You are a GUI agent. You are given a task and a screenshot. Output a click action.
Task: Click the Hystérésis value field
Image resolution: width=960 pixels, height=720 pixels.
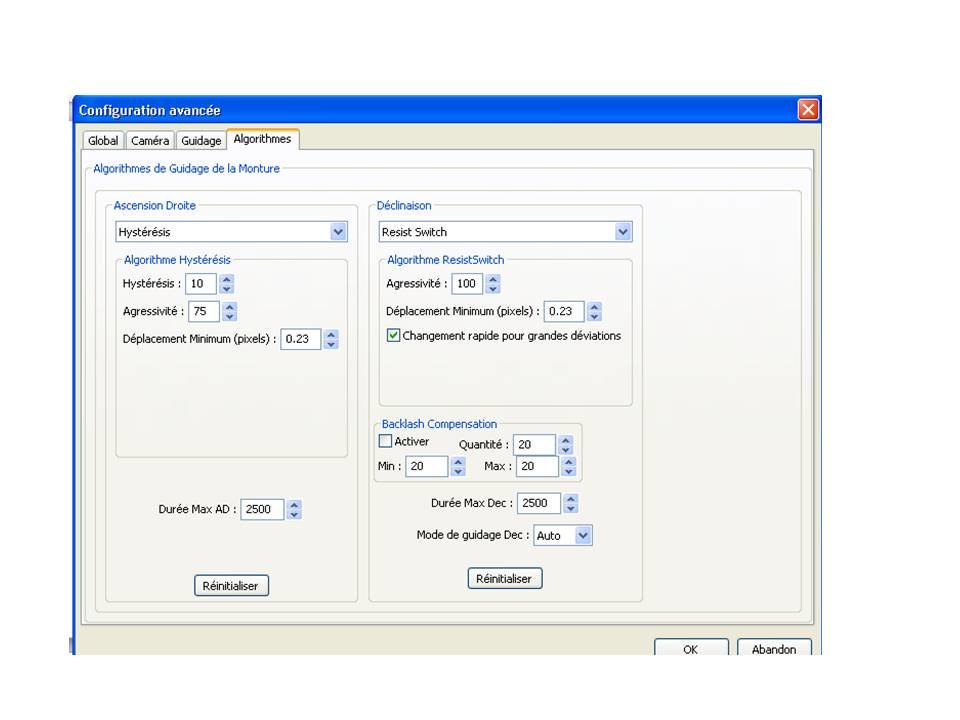click(x=201, y=283)
